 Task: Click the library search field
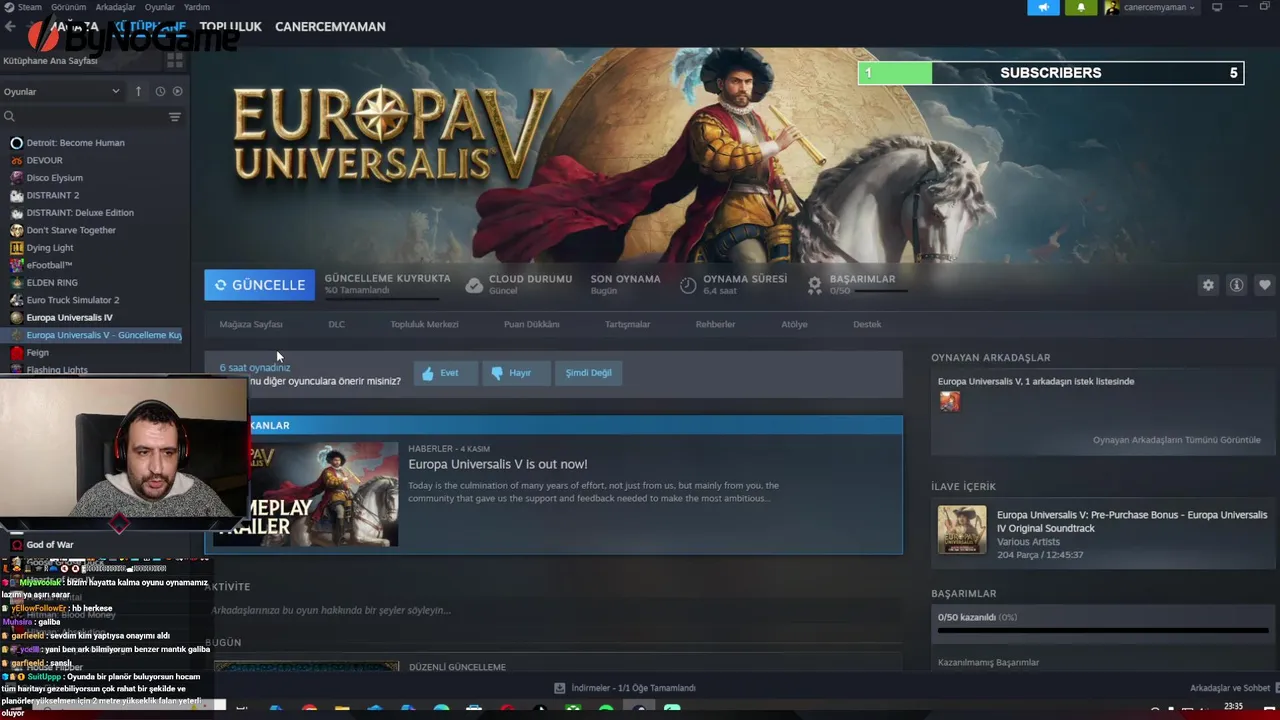click(85, 117)
